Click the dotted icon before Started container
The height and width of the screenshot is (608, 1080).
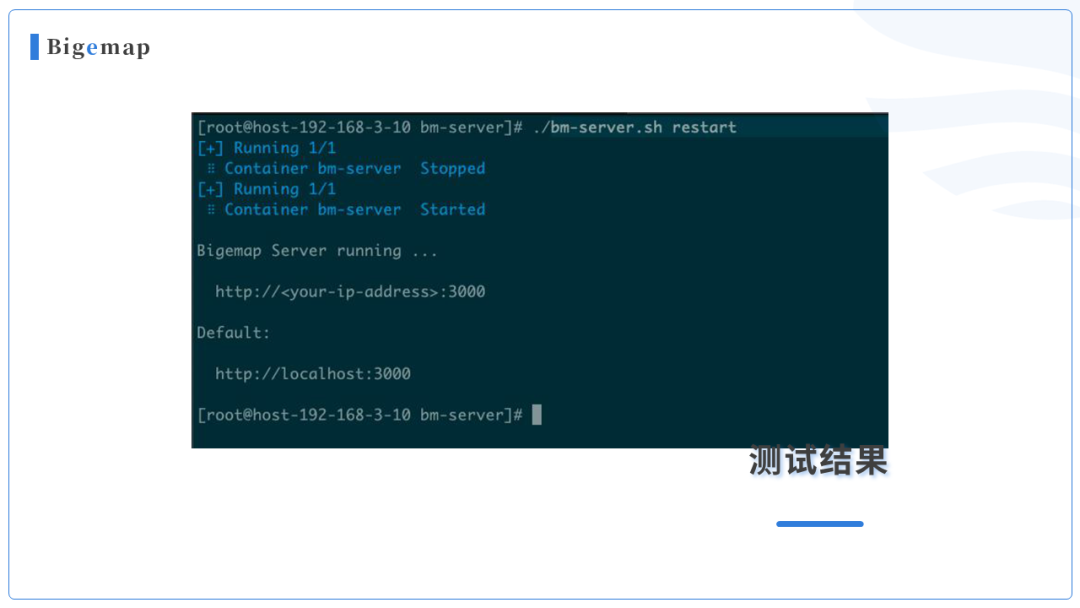pyautogui.click(x=211, y=209)
